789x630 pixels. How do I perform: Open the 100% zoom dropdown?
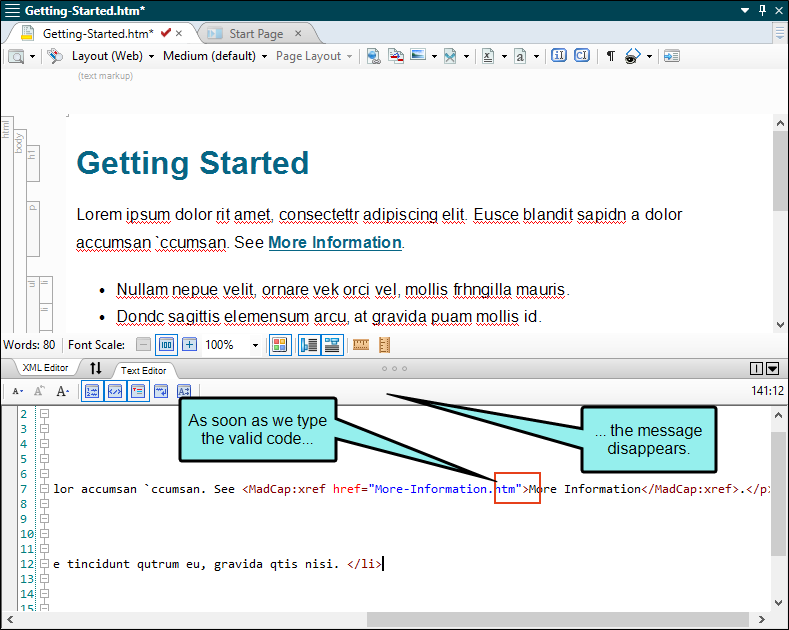pos(255,345)
